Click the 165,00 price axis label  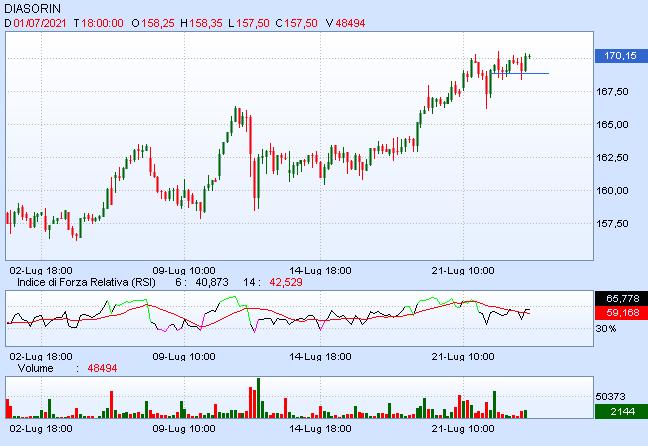(612, 124)
